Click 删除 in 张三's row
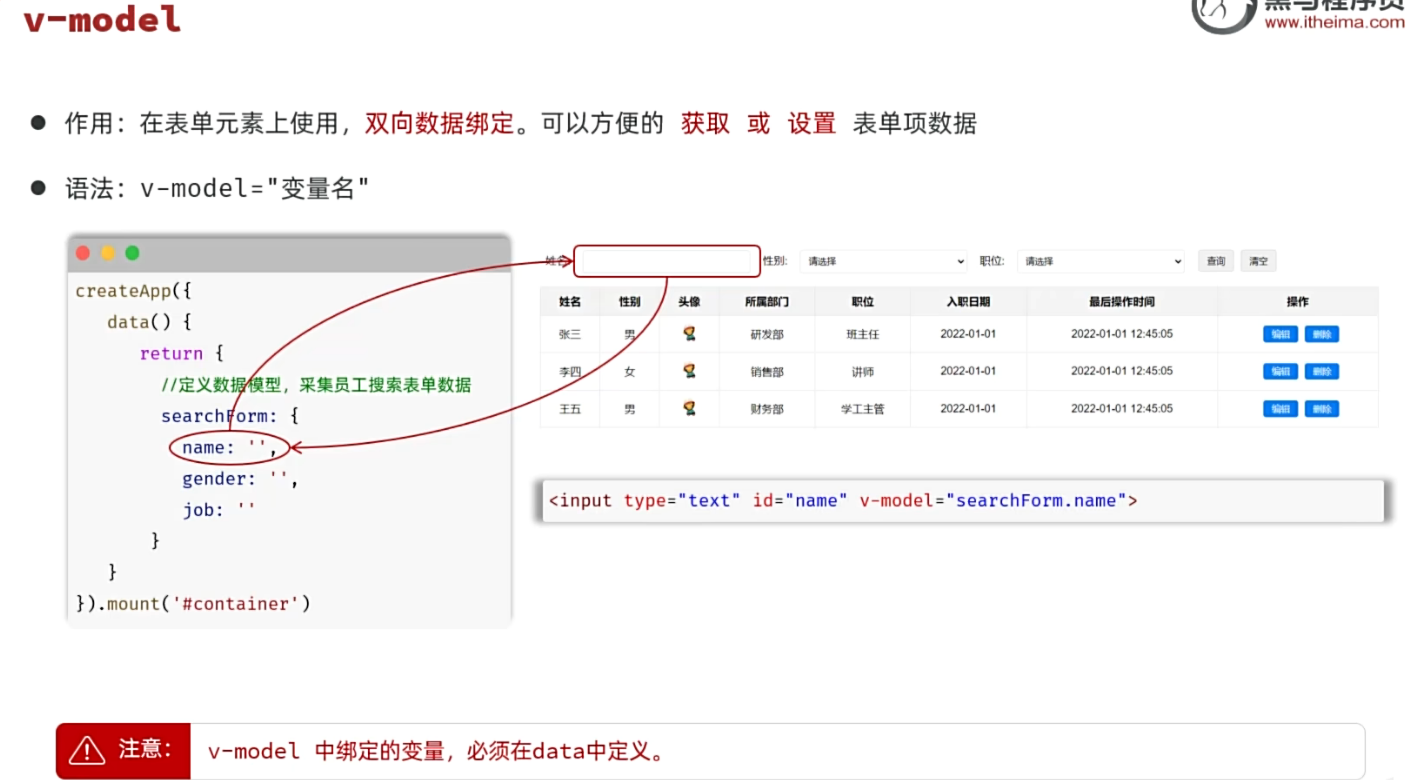Viewport: 1411px width, 780px height. pos(1322,333)
